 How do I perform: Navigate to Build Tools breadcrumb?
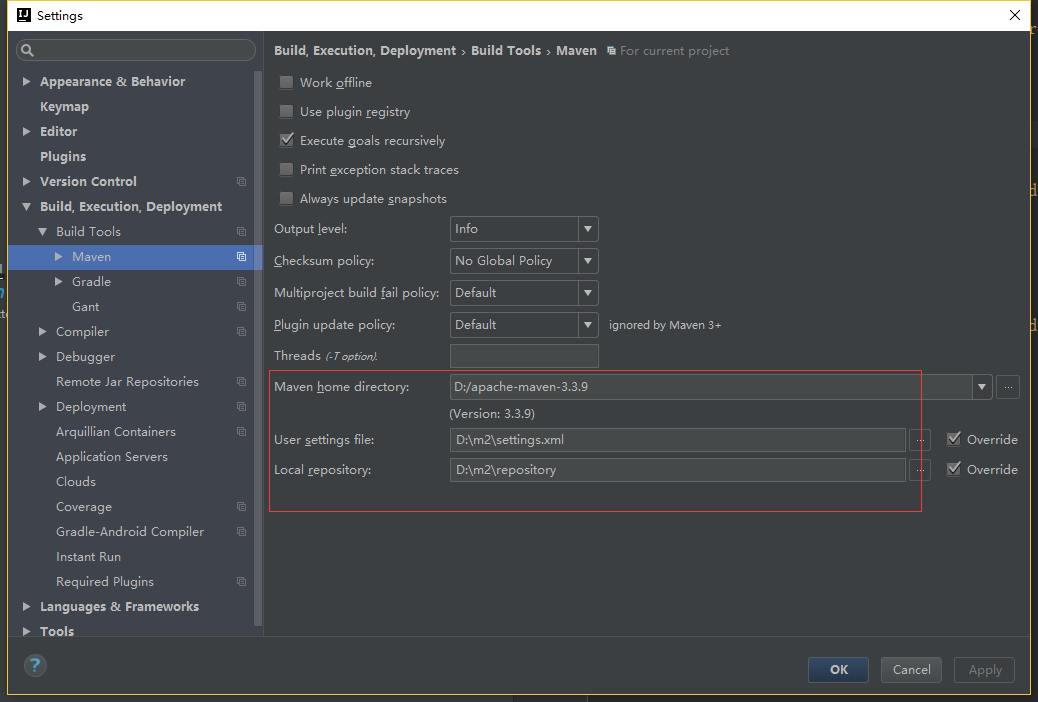click(x=506, y=50)
